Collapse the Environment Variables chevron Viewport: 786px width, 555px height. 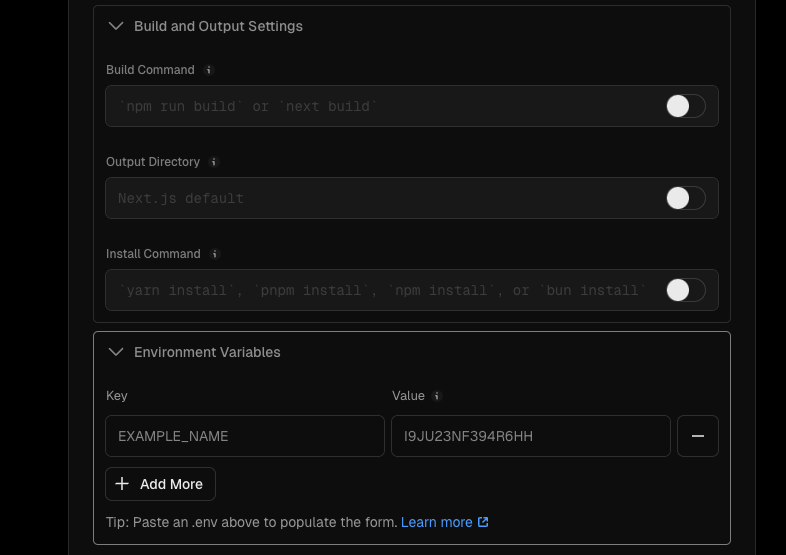point(116,352)
